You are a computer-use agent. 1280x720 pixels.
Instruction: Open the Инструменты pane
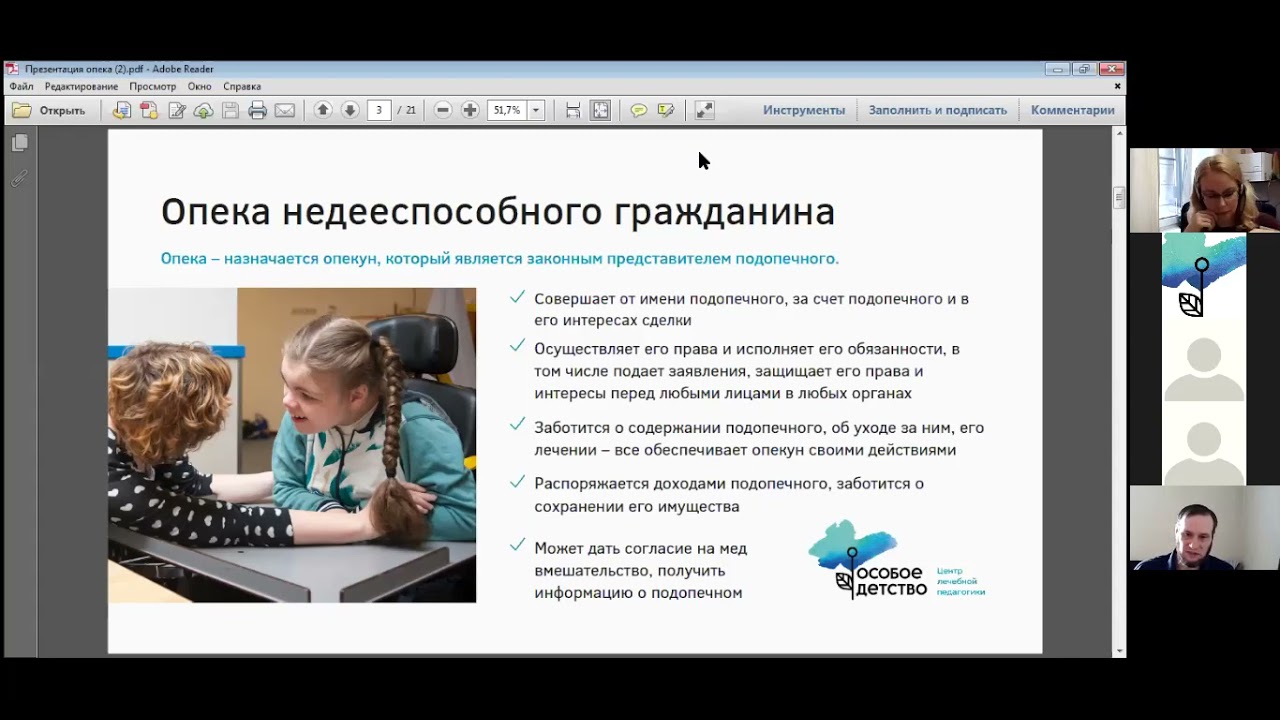pos(804,110)
